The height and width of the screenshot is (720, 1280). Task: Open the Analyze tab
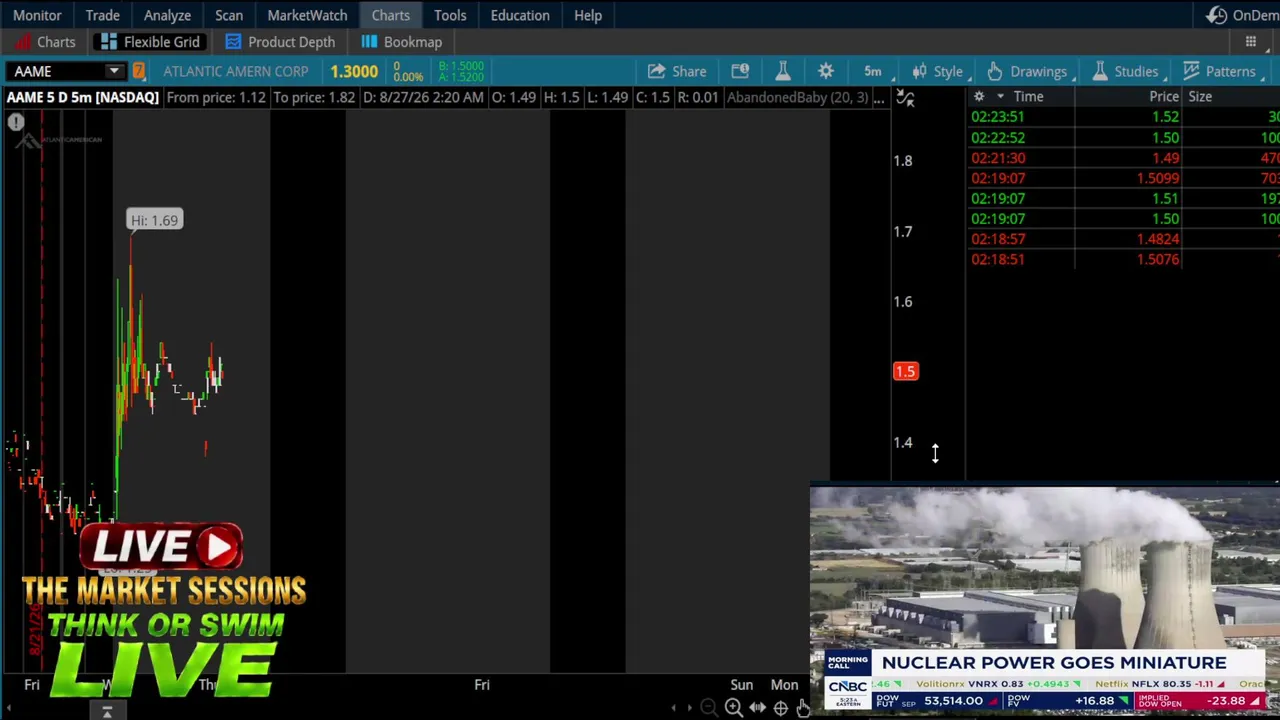[x=167, y=15]
